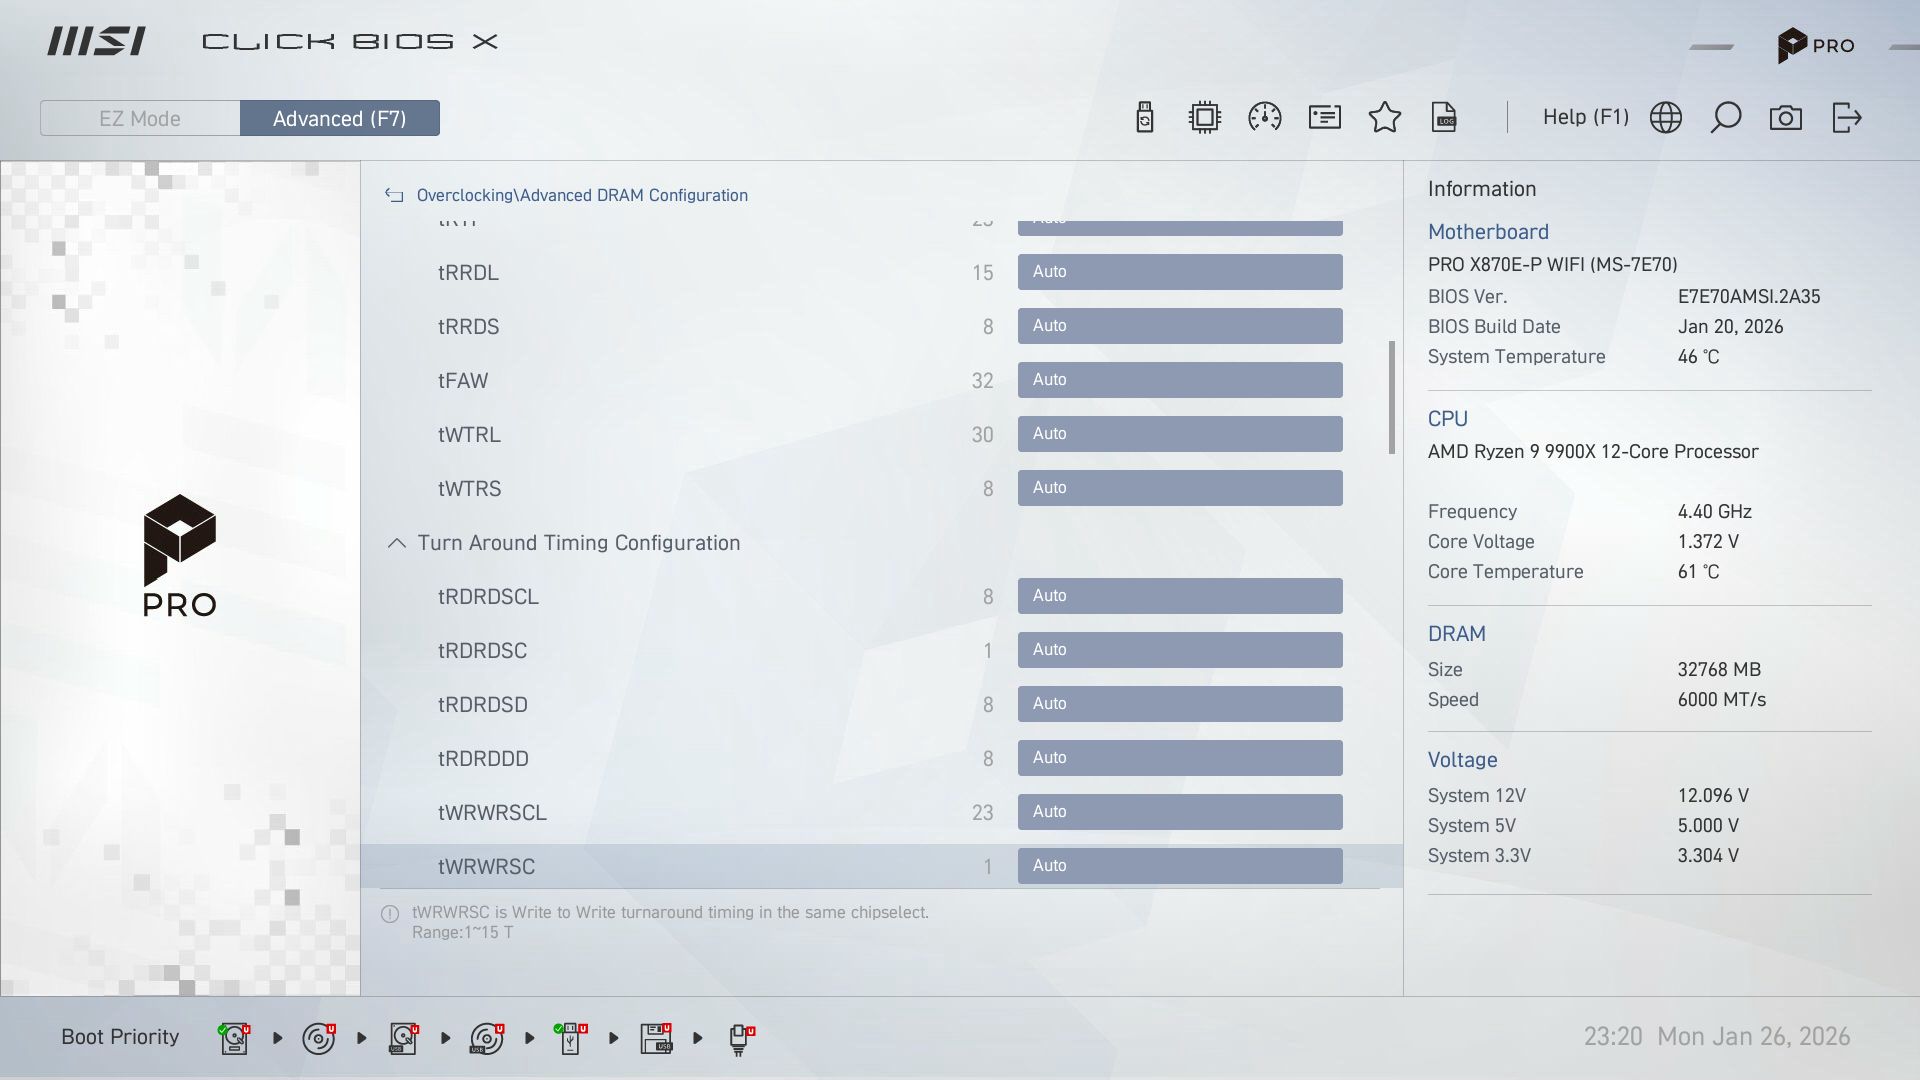This screenshot has width=1920, height=1080.
Task: Switch language via the globe icon
Action: coord(1665,117)
